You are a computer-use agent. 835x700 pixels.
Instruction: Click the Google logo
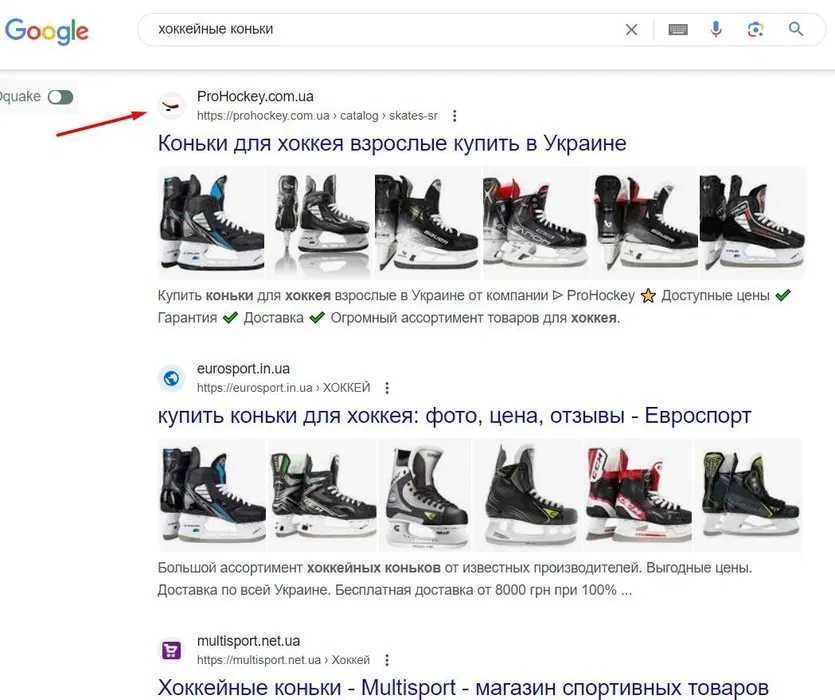click(47, 31)
